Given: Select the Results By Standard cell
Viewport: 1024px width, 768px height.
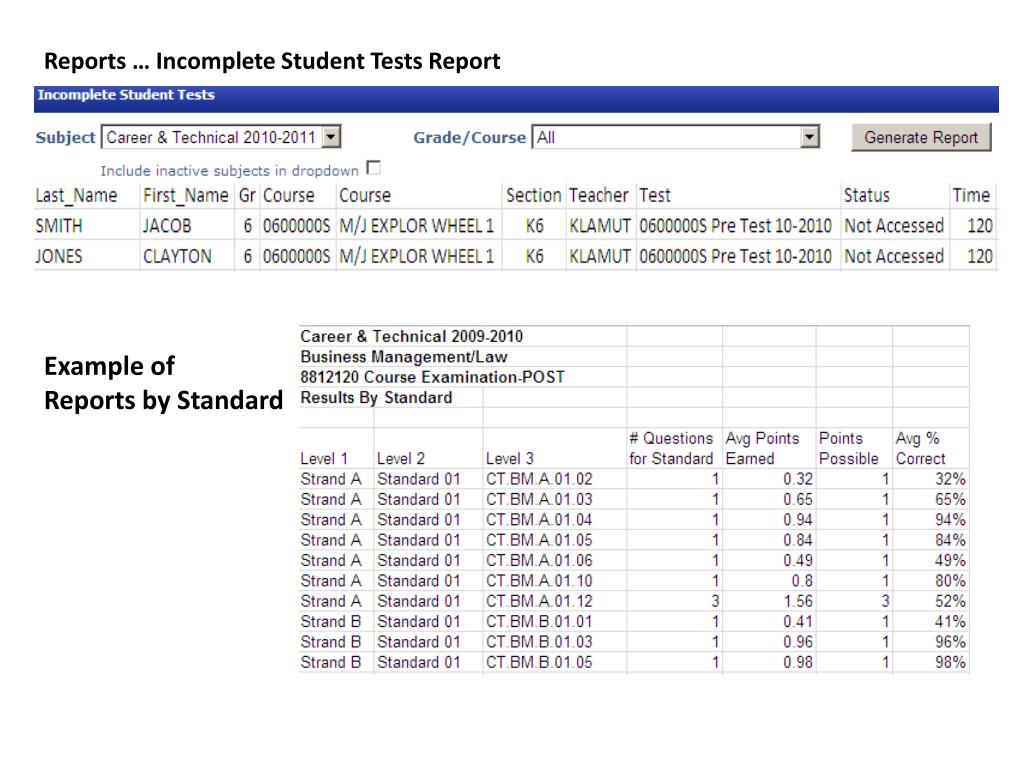Looking at the screenshot, I should coord(376,397).
